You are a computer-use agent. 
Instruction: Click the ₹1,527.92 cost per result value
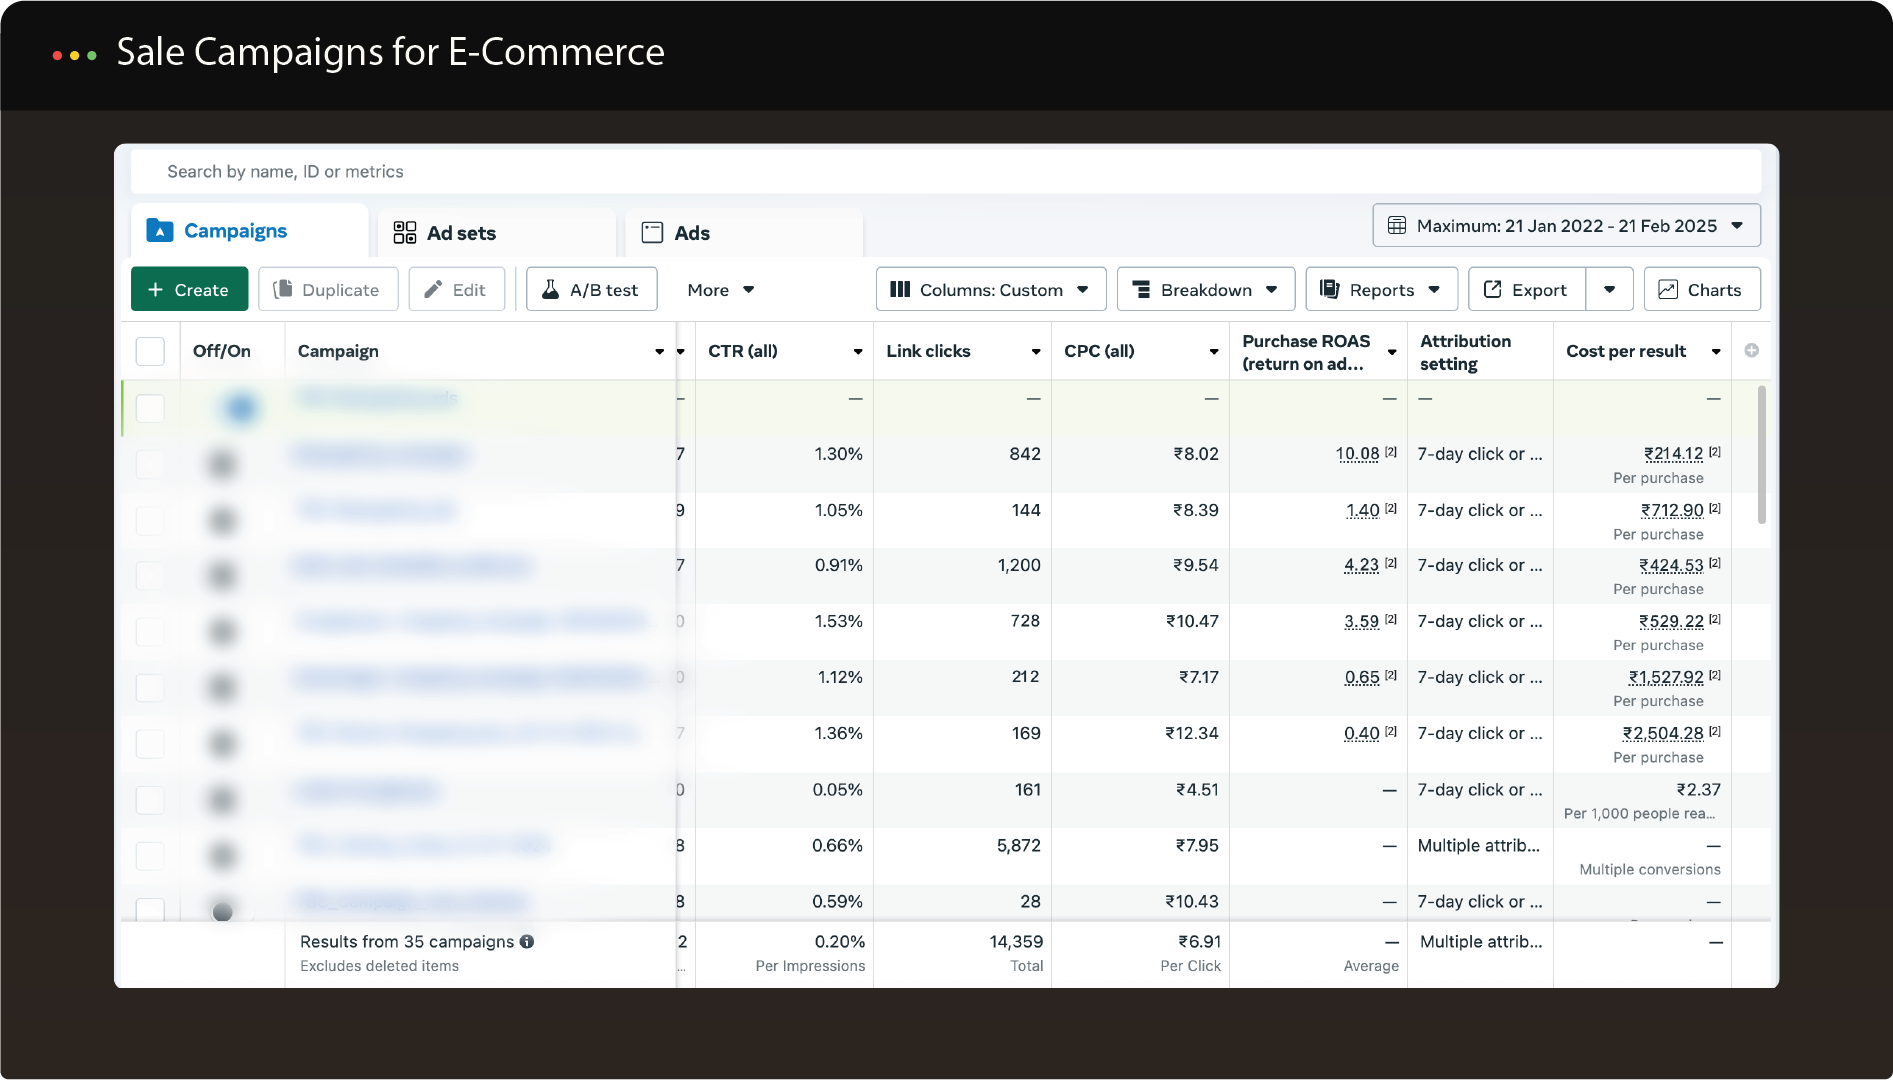[x=1666, y=677]
